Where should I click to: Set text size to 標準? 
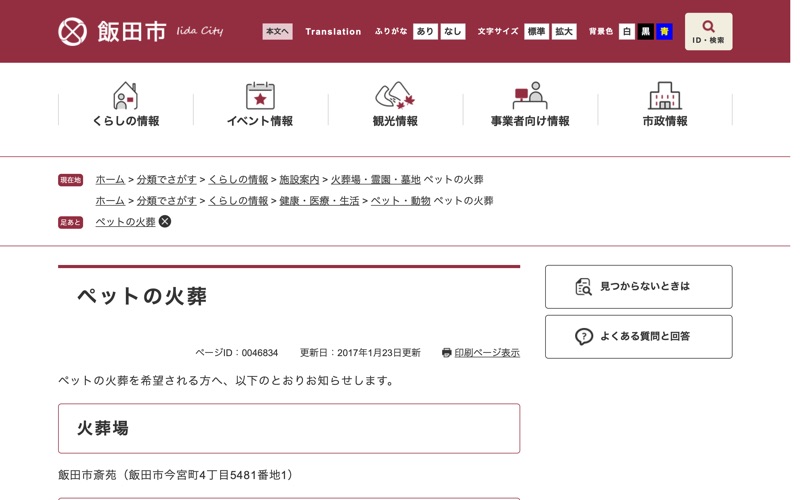pyautogui.click(x=536, y=32)
